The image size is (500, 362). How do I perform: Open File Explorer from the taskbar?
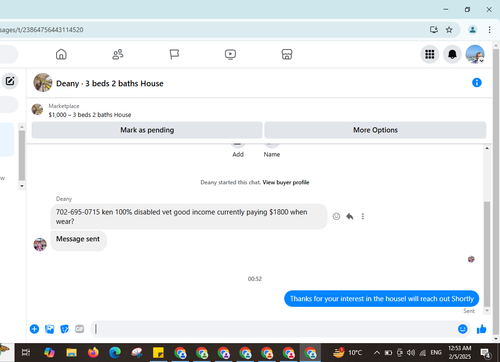71,352
